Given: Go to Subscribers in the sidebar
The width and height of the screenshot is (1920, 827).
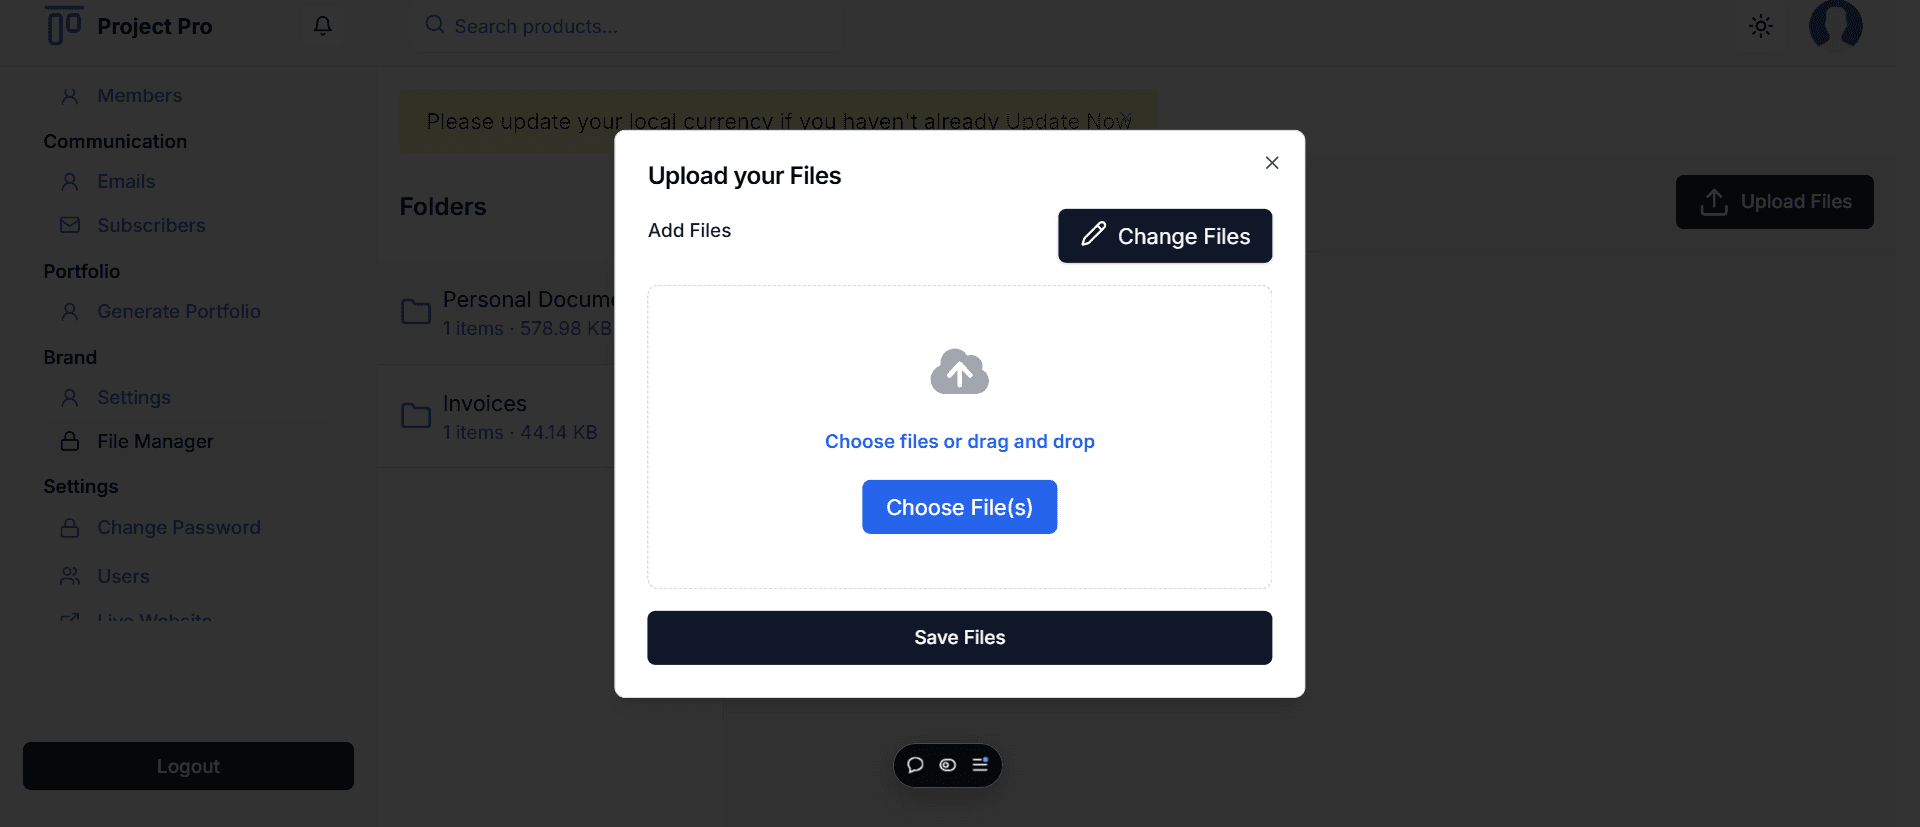Looking at the screenshot, I should pos(151,226).
